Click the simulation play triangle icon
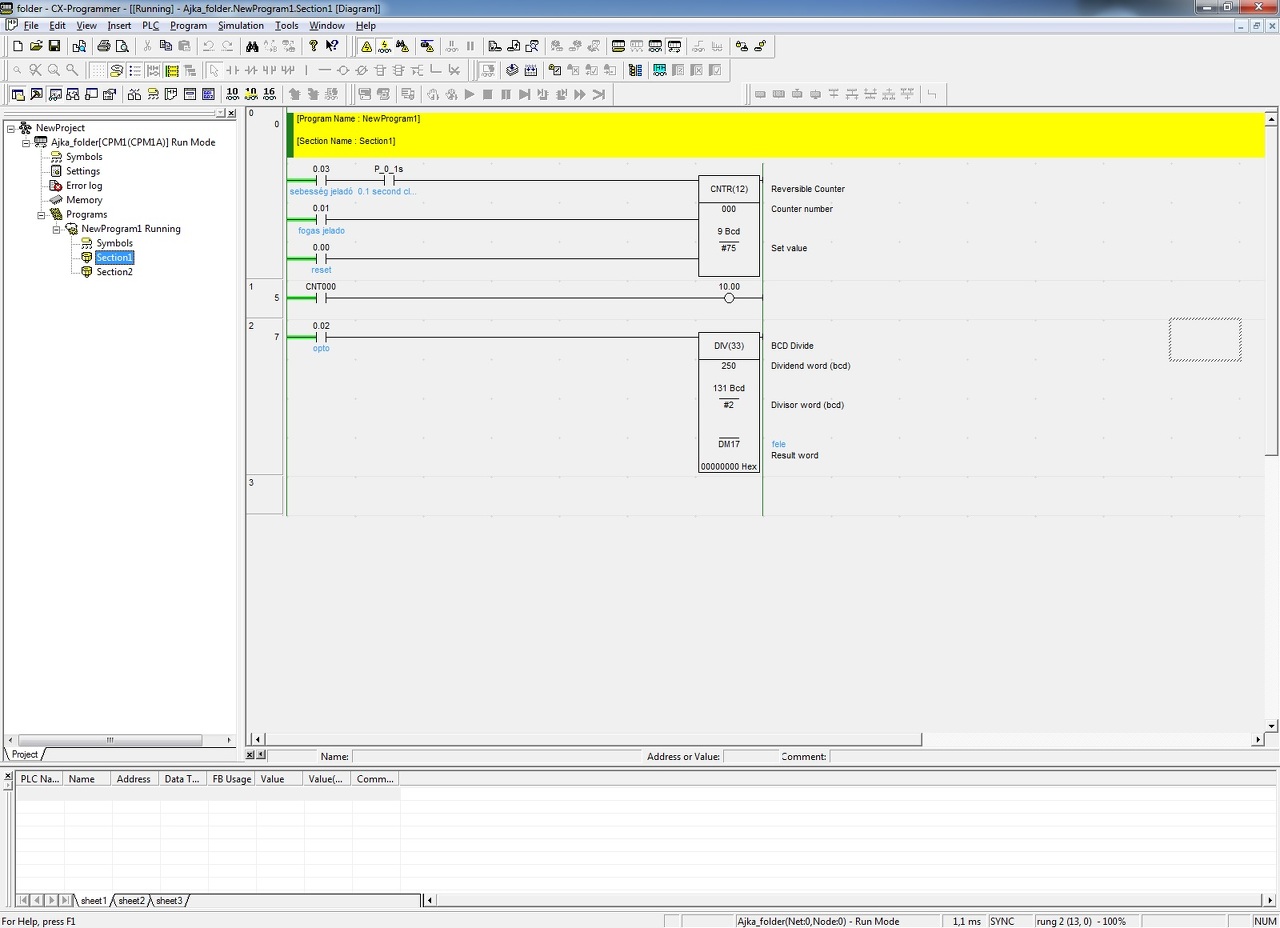 pyautogui.click(x=469, y=94)
